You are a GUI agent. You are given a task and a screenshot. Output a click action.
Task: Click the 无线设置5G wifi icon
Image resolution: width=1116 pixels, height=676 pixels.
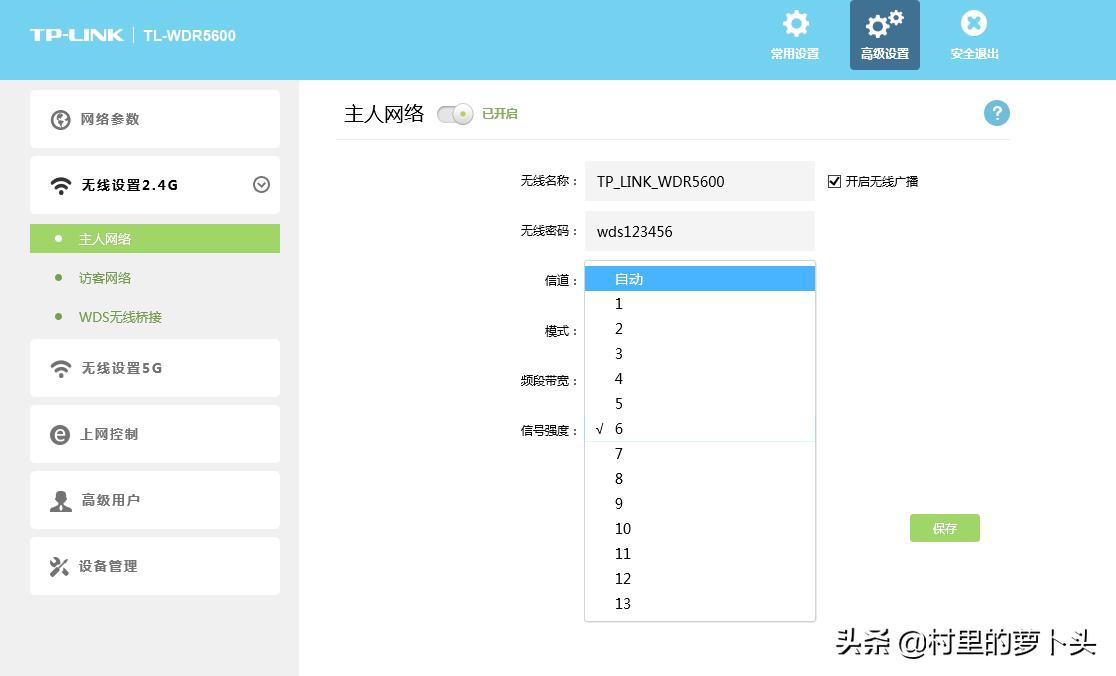pos(62,367)
